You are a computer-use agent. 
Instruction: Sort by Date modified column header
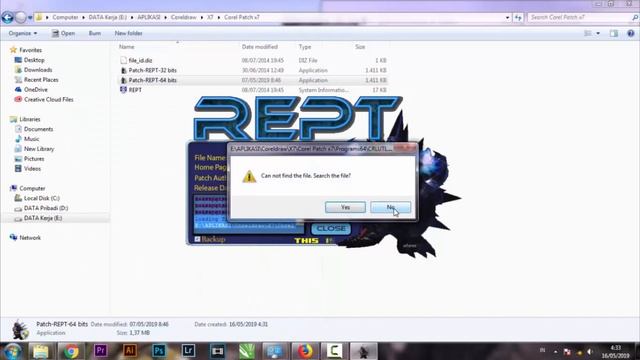(260, 47)
